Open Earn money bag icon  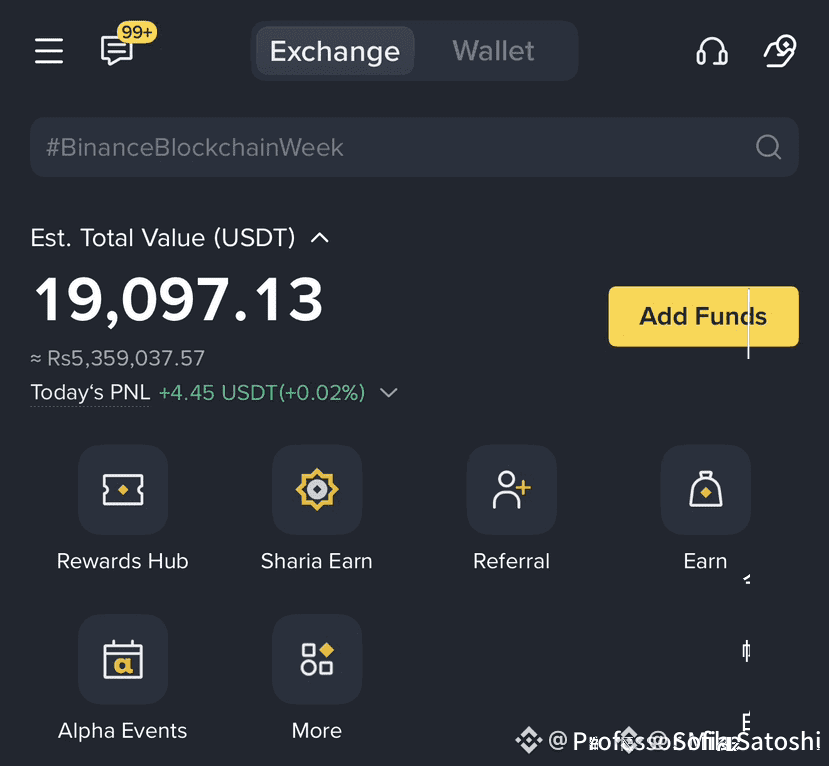point(706,490)
